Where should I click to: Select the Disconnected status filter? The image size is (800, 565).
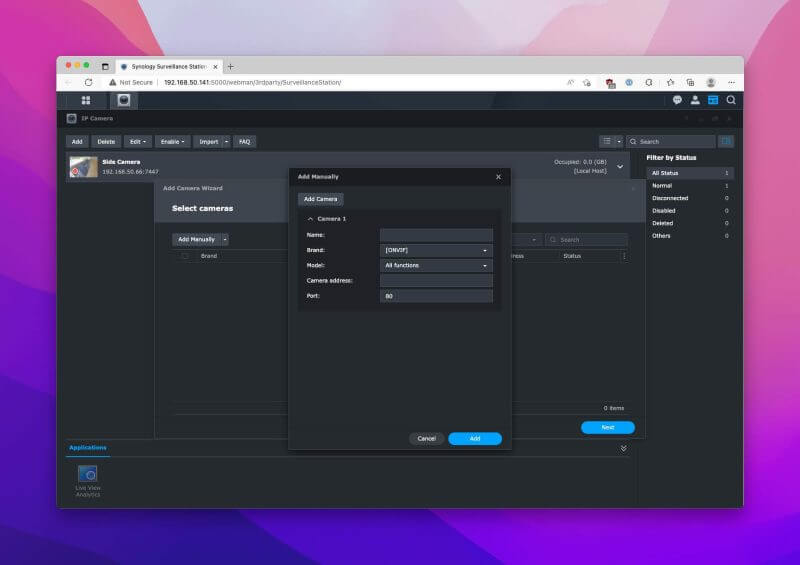coord(690,198)
